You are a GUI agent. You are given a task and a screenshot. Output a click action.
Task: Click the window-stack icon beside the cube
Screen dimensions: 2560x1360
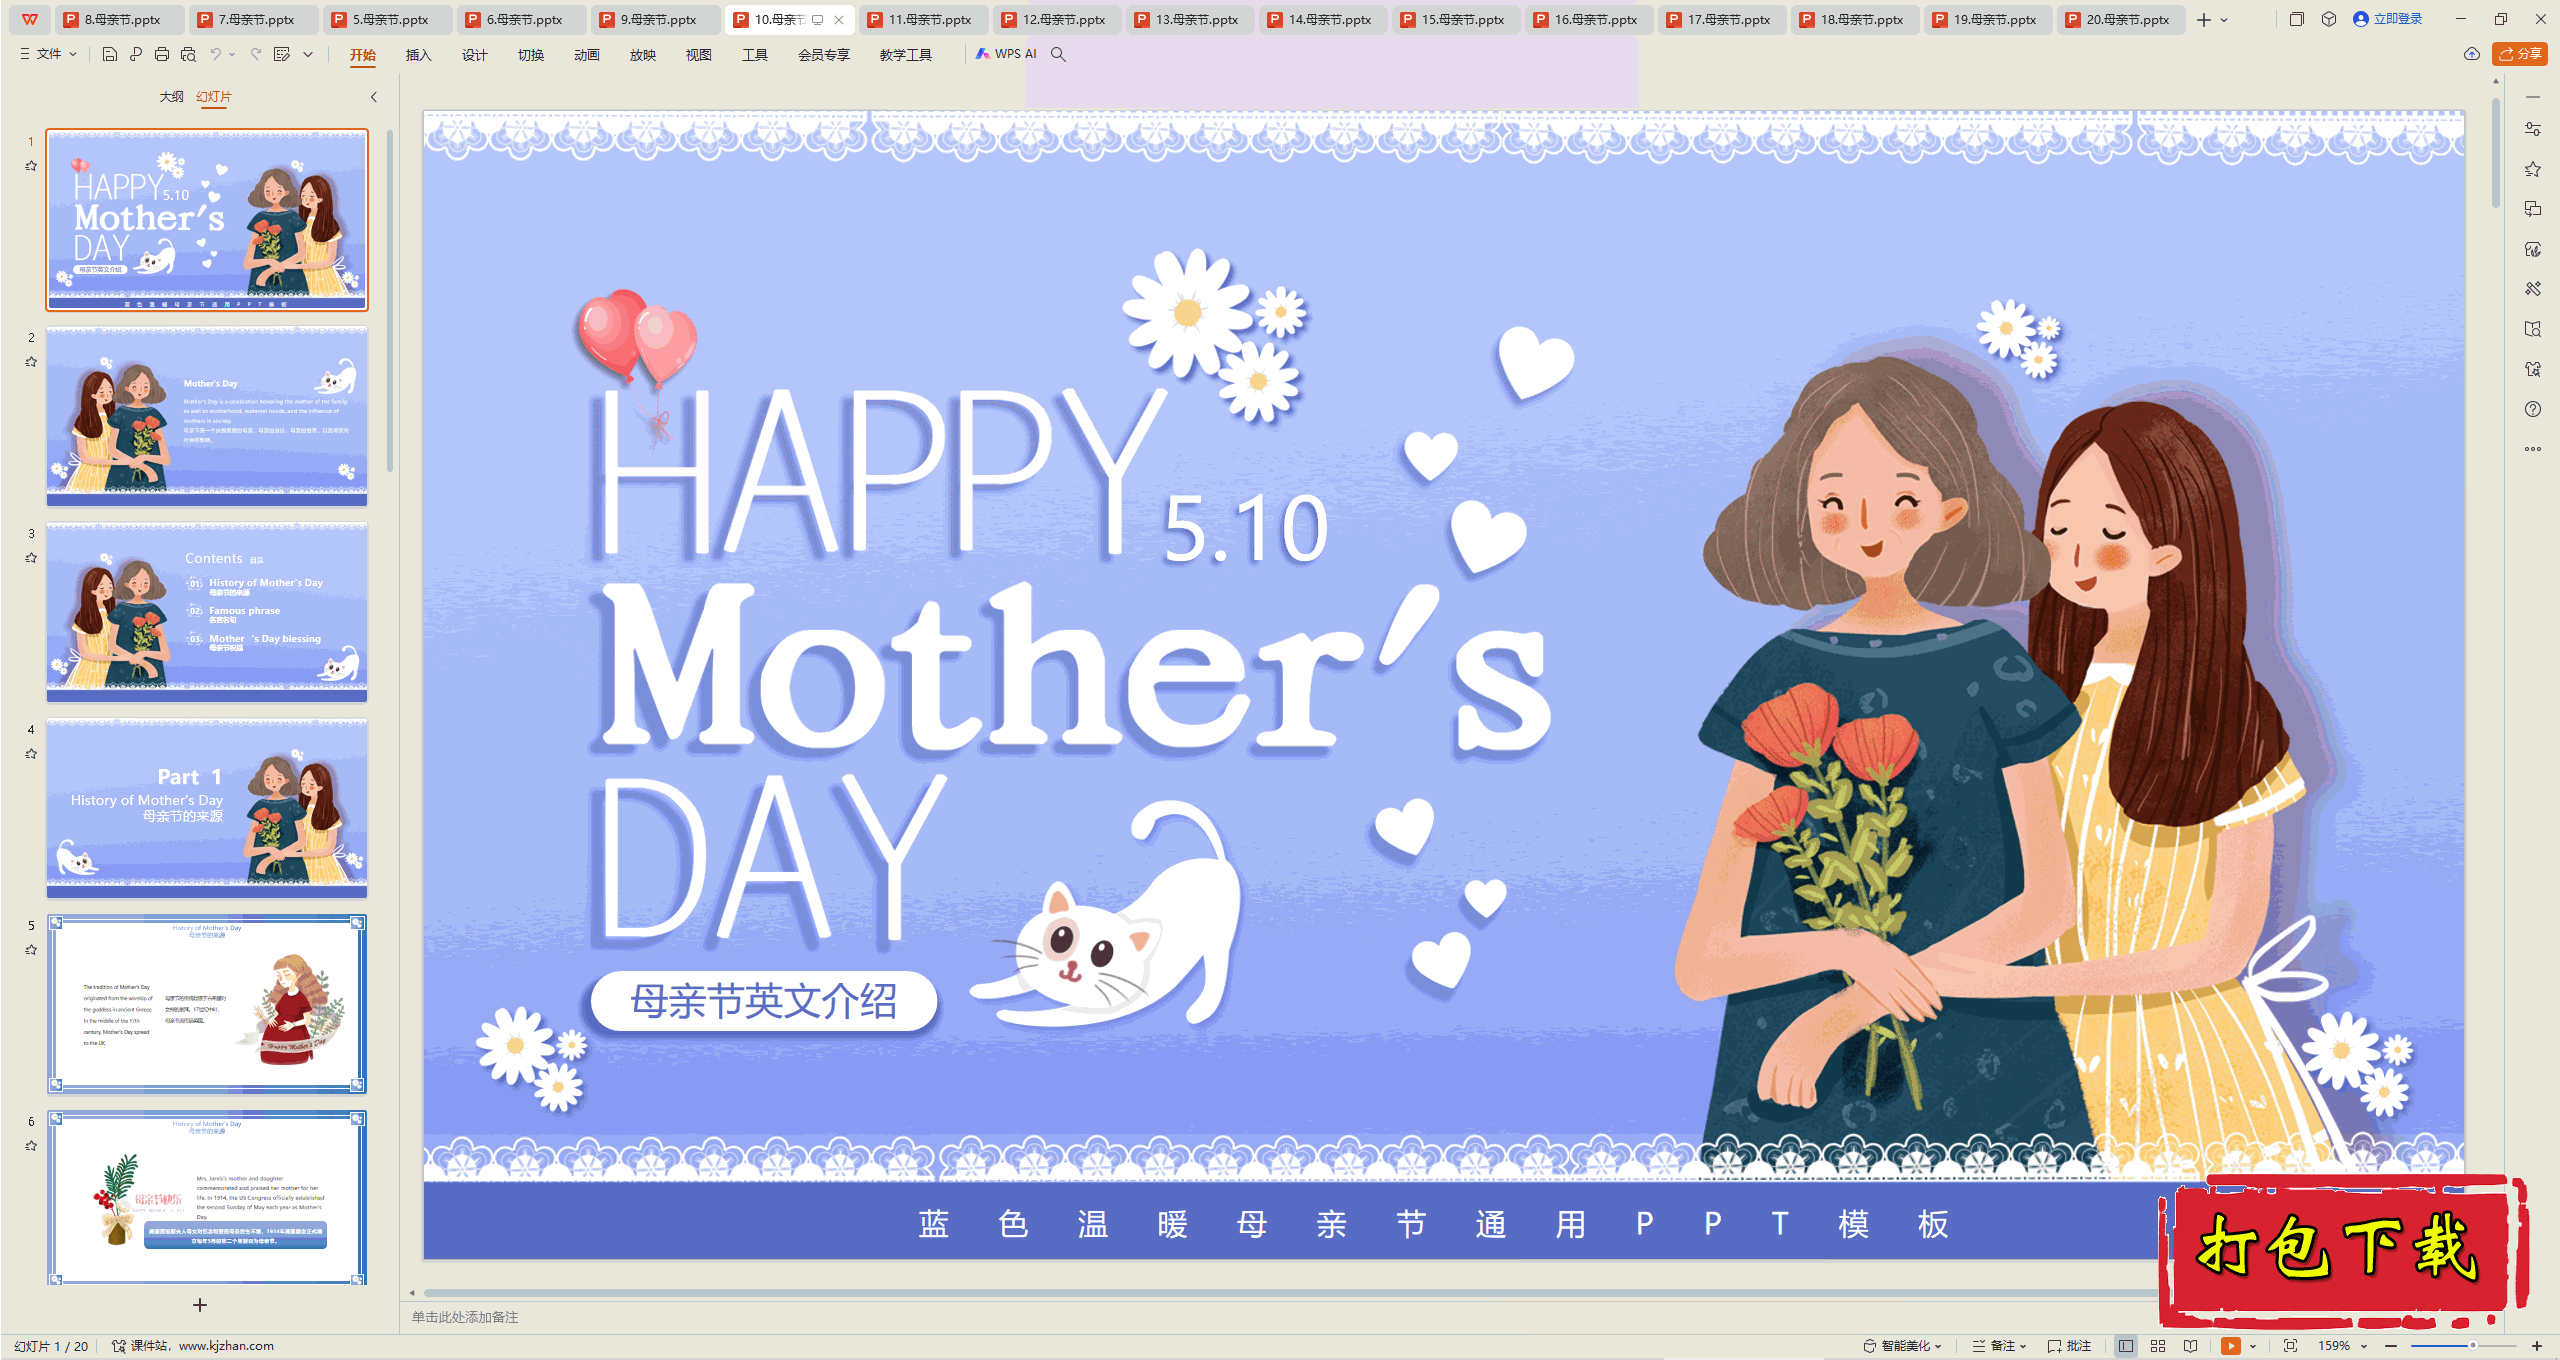point(2297,19)
